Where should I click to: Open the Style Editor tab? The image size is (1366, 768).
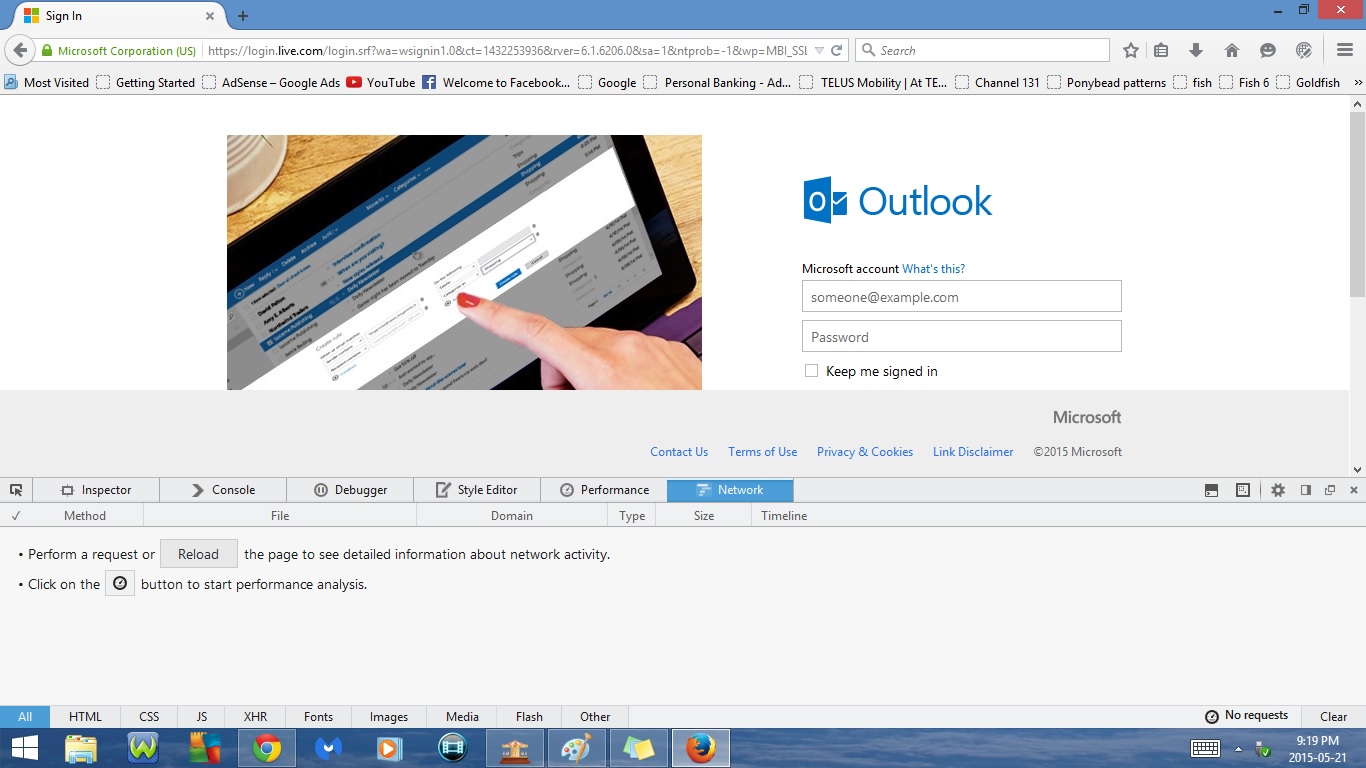(x=477, y=490)
